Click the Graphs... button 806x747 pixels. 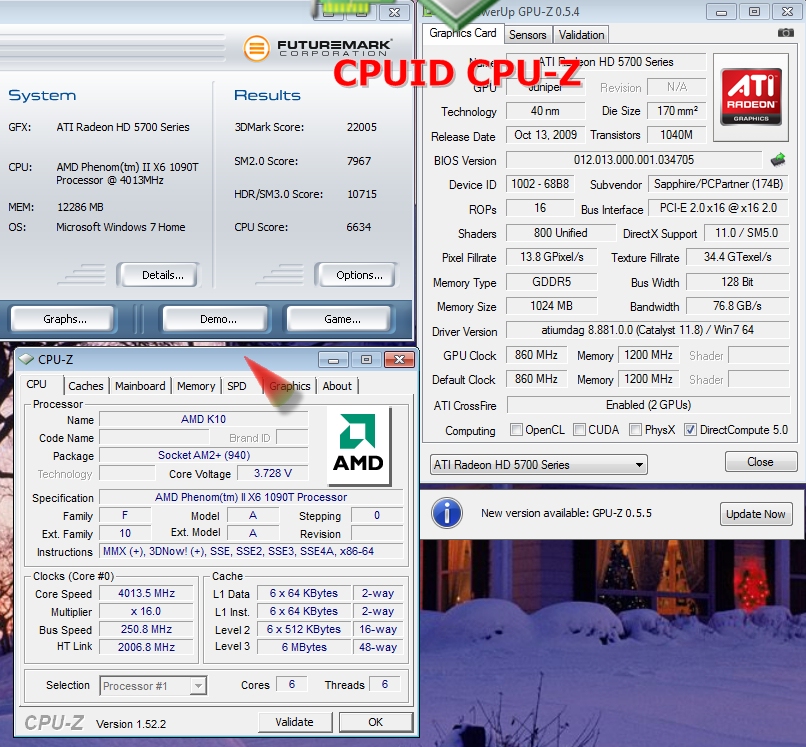click(64, 319)
